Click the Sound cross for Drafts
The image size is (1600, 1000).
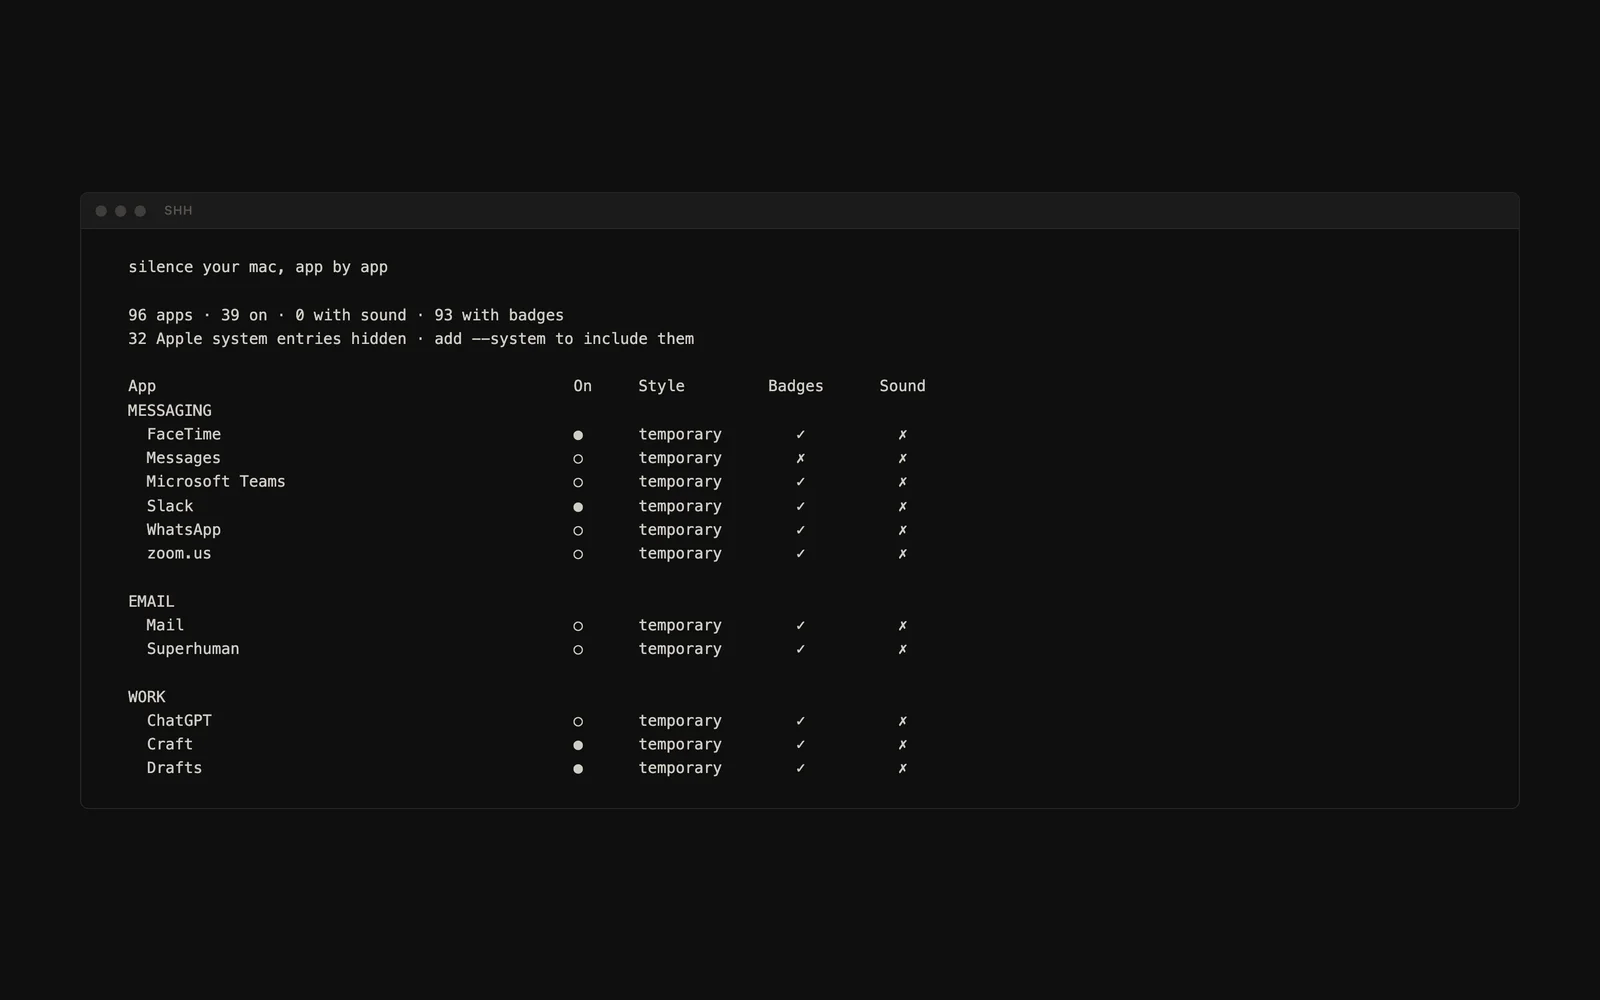coord(902,768)
